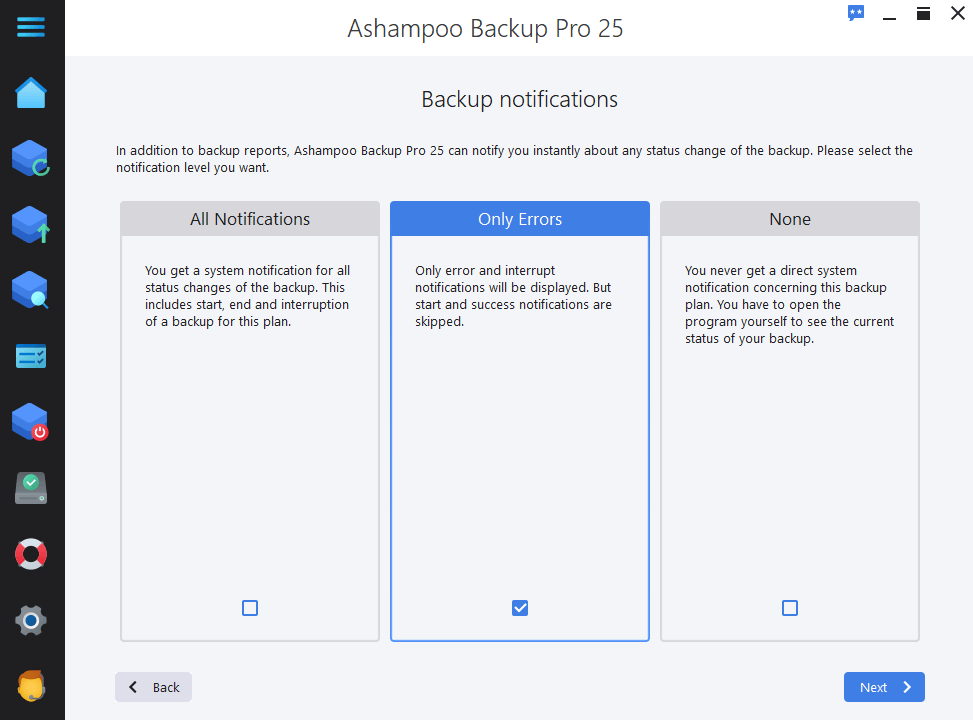This screenshot has width=973, height=720.
Task: Open the backup plans sync icon
Action: point(31,158)
